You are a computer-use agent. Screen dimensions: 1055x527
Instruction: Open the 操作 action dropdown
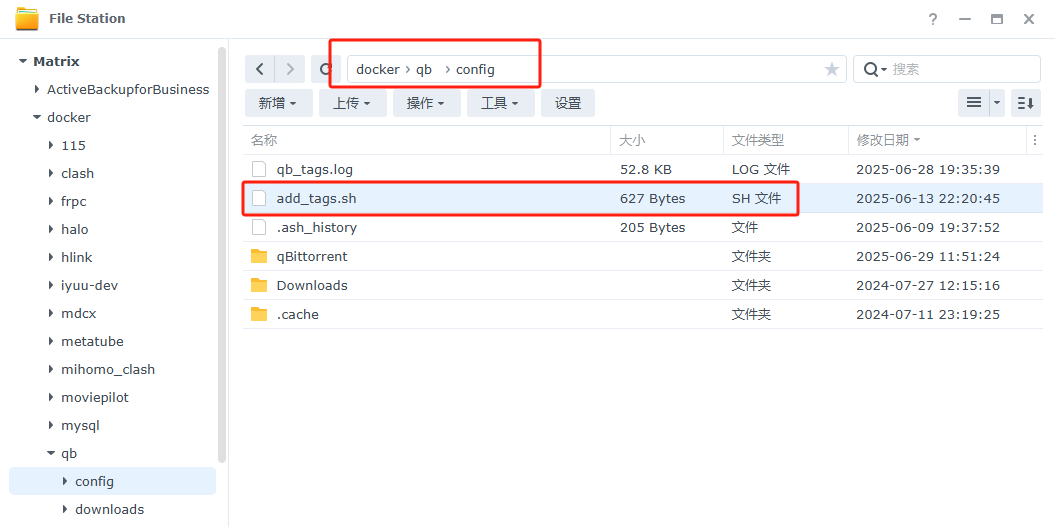(426, 103)
